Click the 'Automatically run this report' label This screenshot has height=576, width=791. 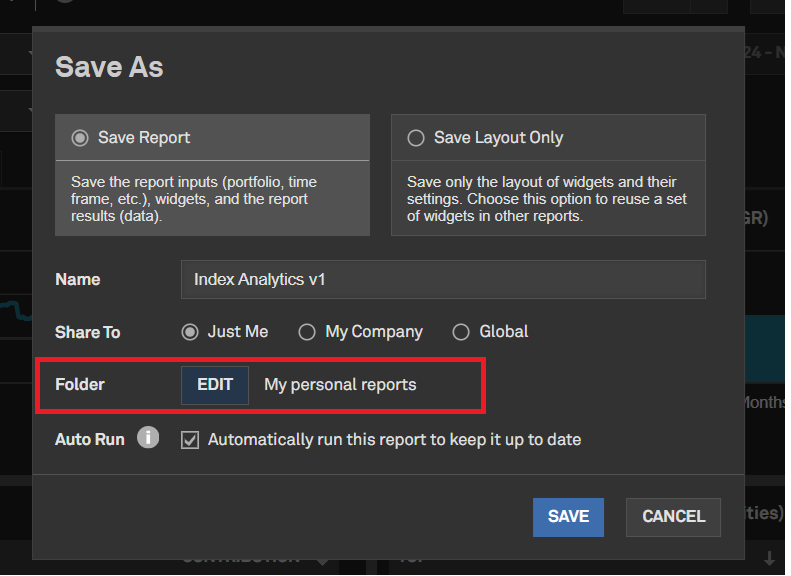394,439
